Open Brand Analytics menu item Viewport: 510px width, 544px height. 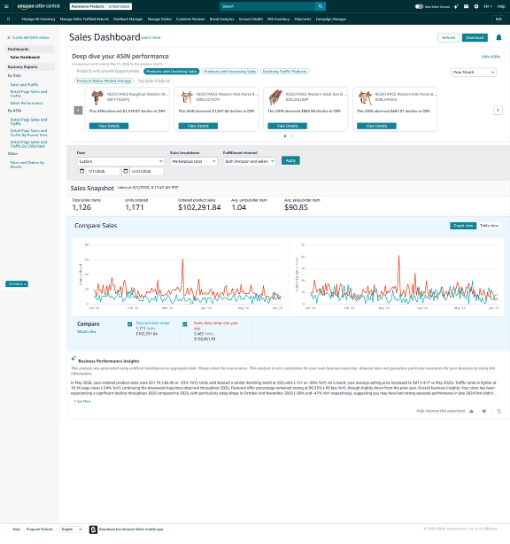coord(222,19)
